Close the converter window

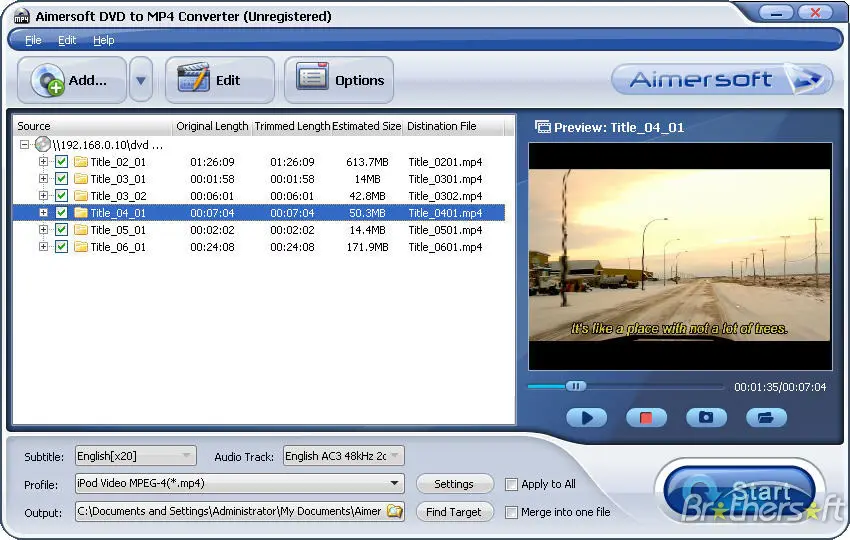pos(815,12)
